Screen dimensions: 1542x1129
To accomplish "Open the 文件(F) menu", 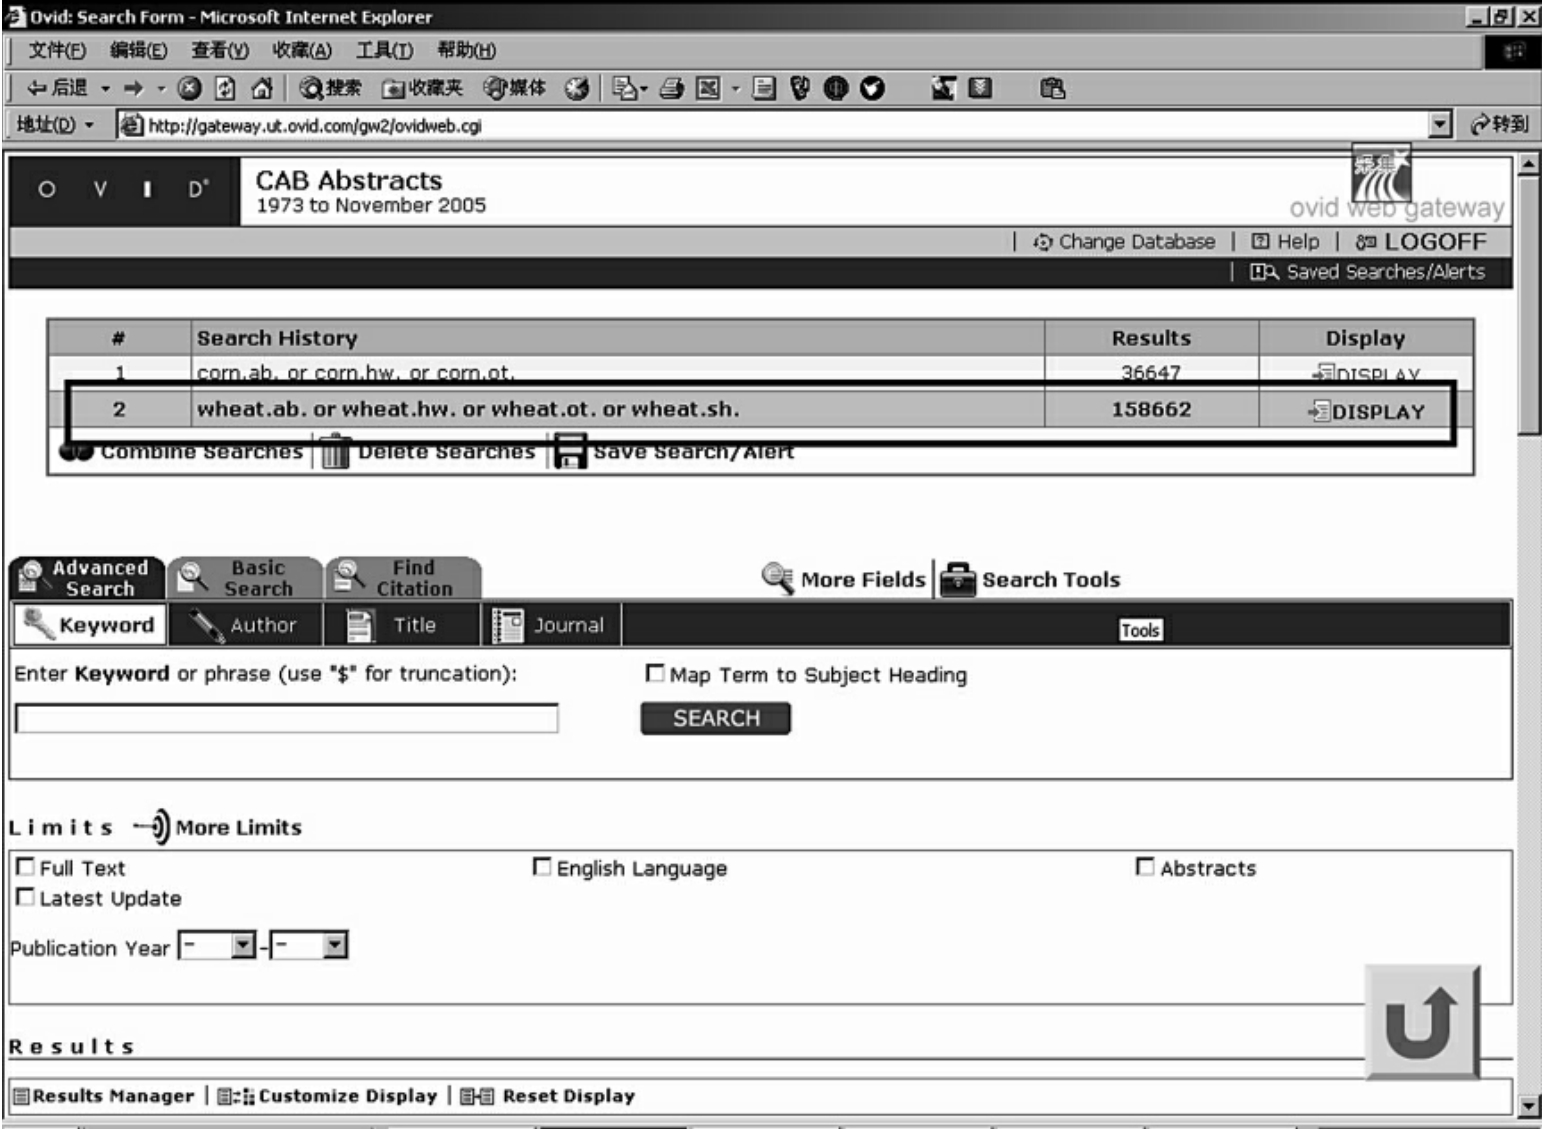I will (57, 50).
